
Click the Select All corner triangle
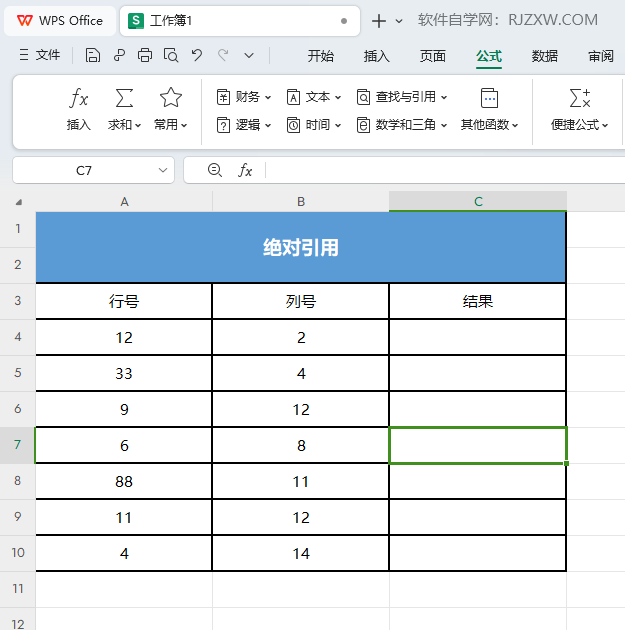pyautogui.click(x=18, y=202)
